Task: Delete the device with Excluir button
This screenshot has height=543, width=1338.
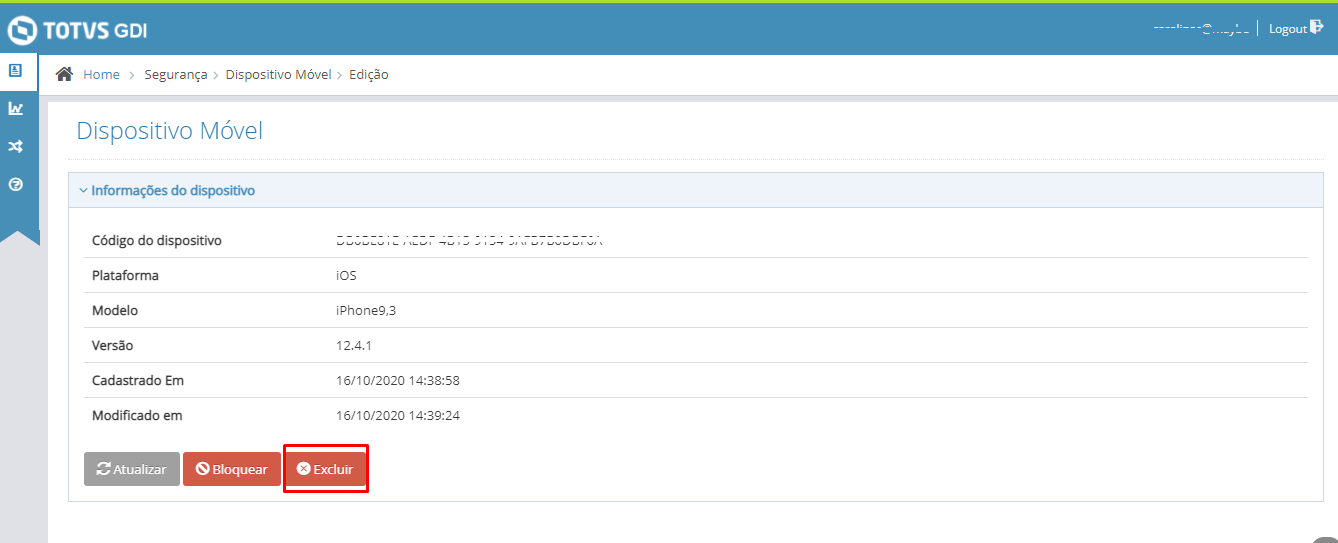Action: (326, 469)
